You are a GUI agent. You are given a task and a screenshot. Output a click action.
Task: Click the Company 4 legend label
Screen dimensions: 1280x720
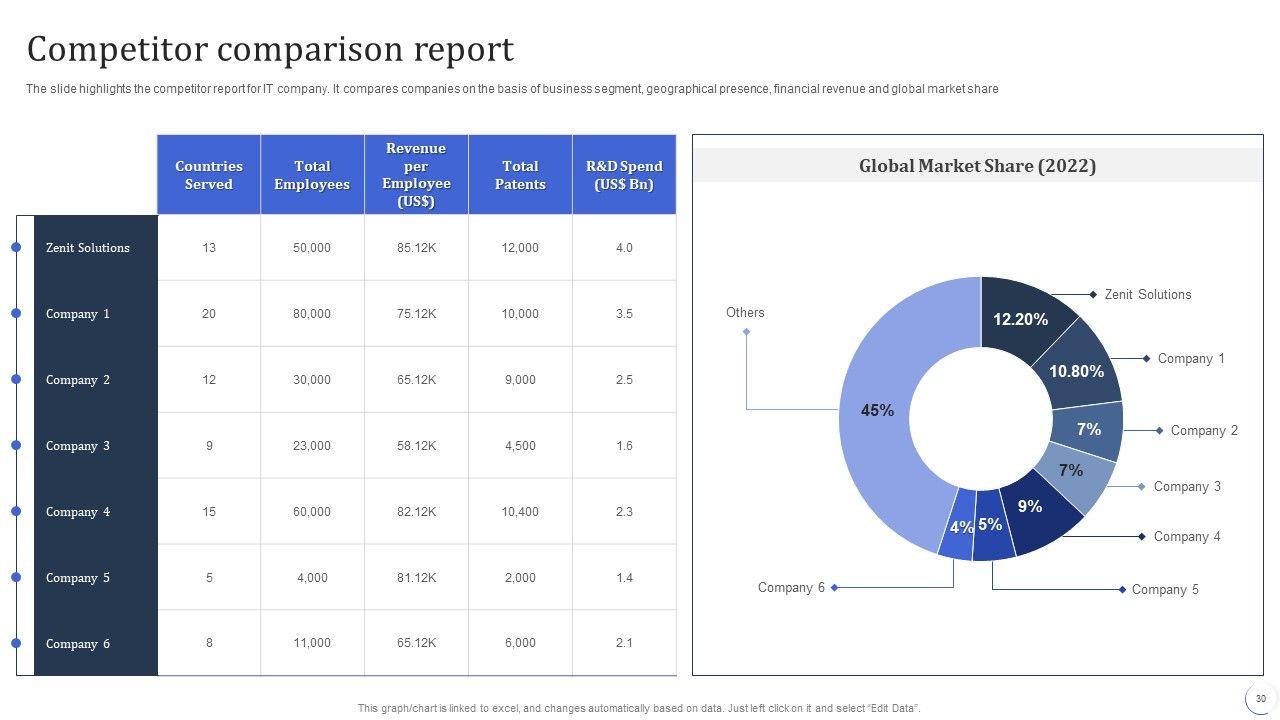coord(1187,537)
